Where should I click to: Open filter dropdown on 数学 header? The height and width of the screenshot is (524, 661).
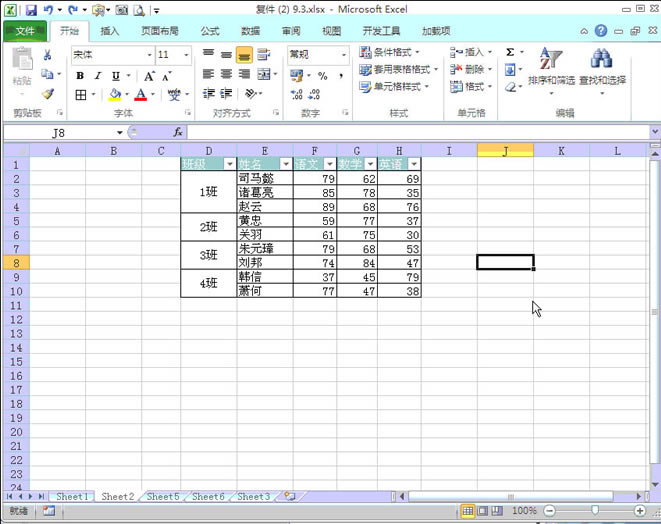click(x=371, y=164)
